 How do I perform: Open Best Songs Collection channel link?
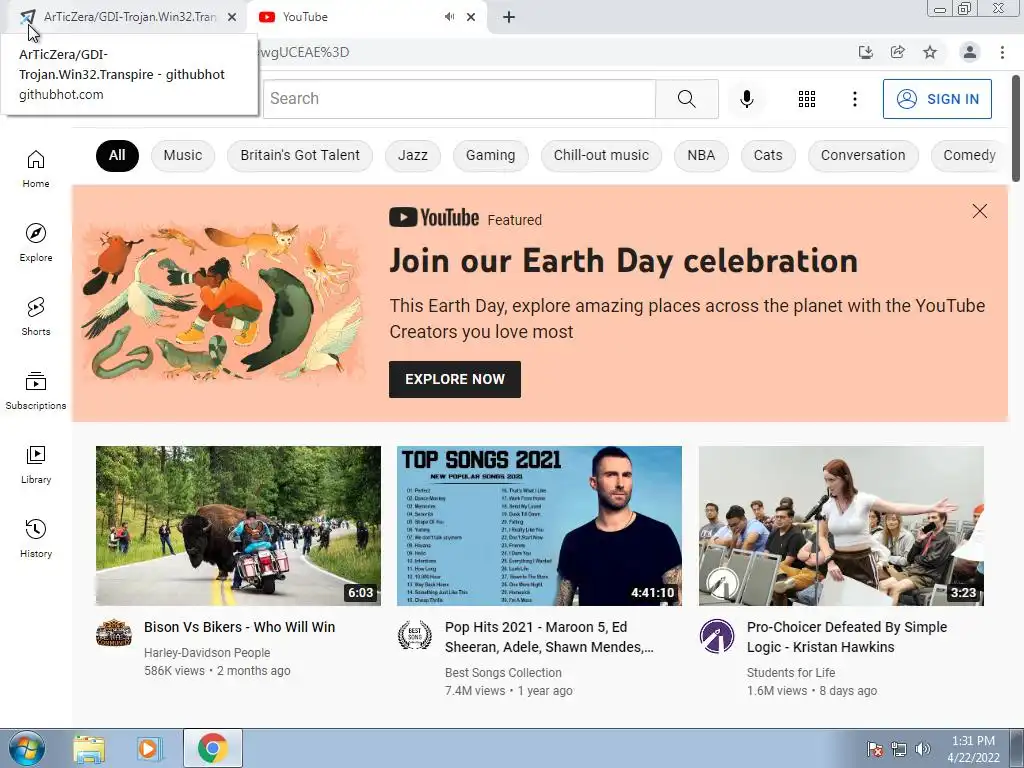click(x=503, y=673)
